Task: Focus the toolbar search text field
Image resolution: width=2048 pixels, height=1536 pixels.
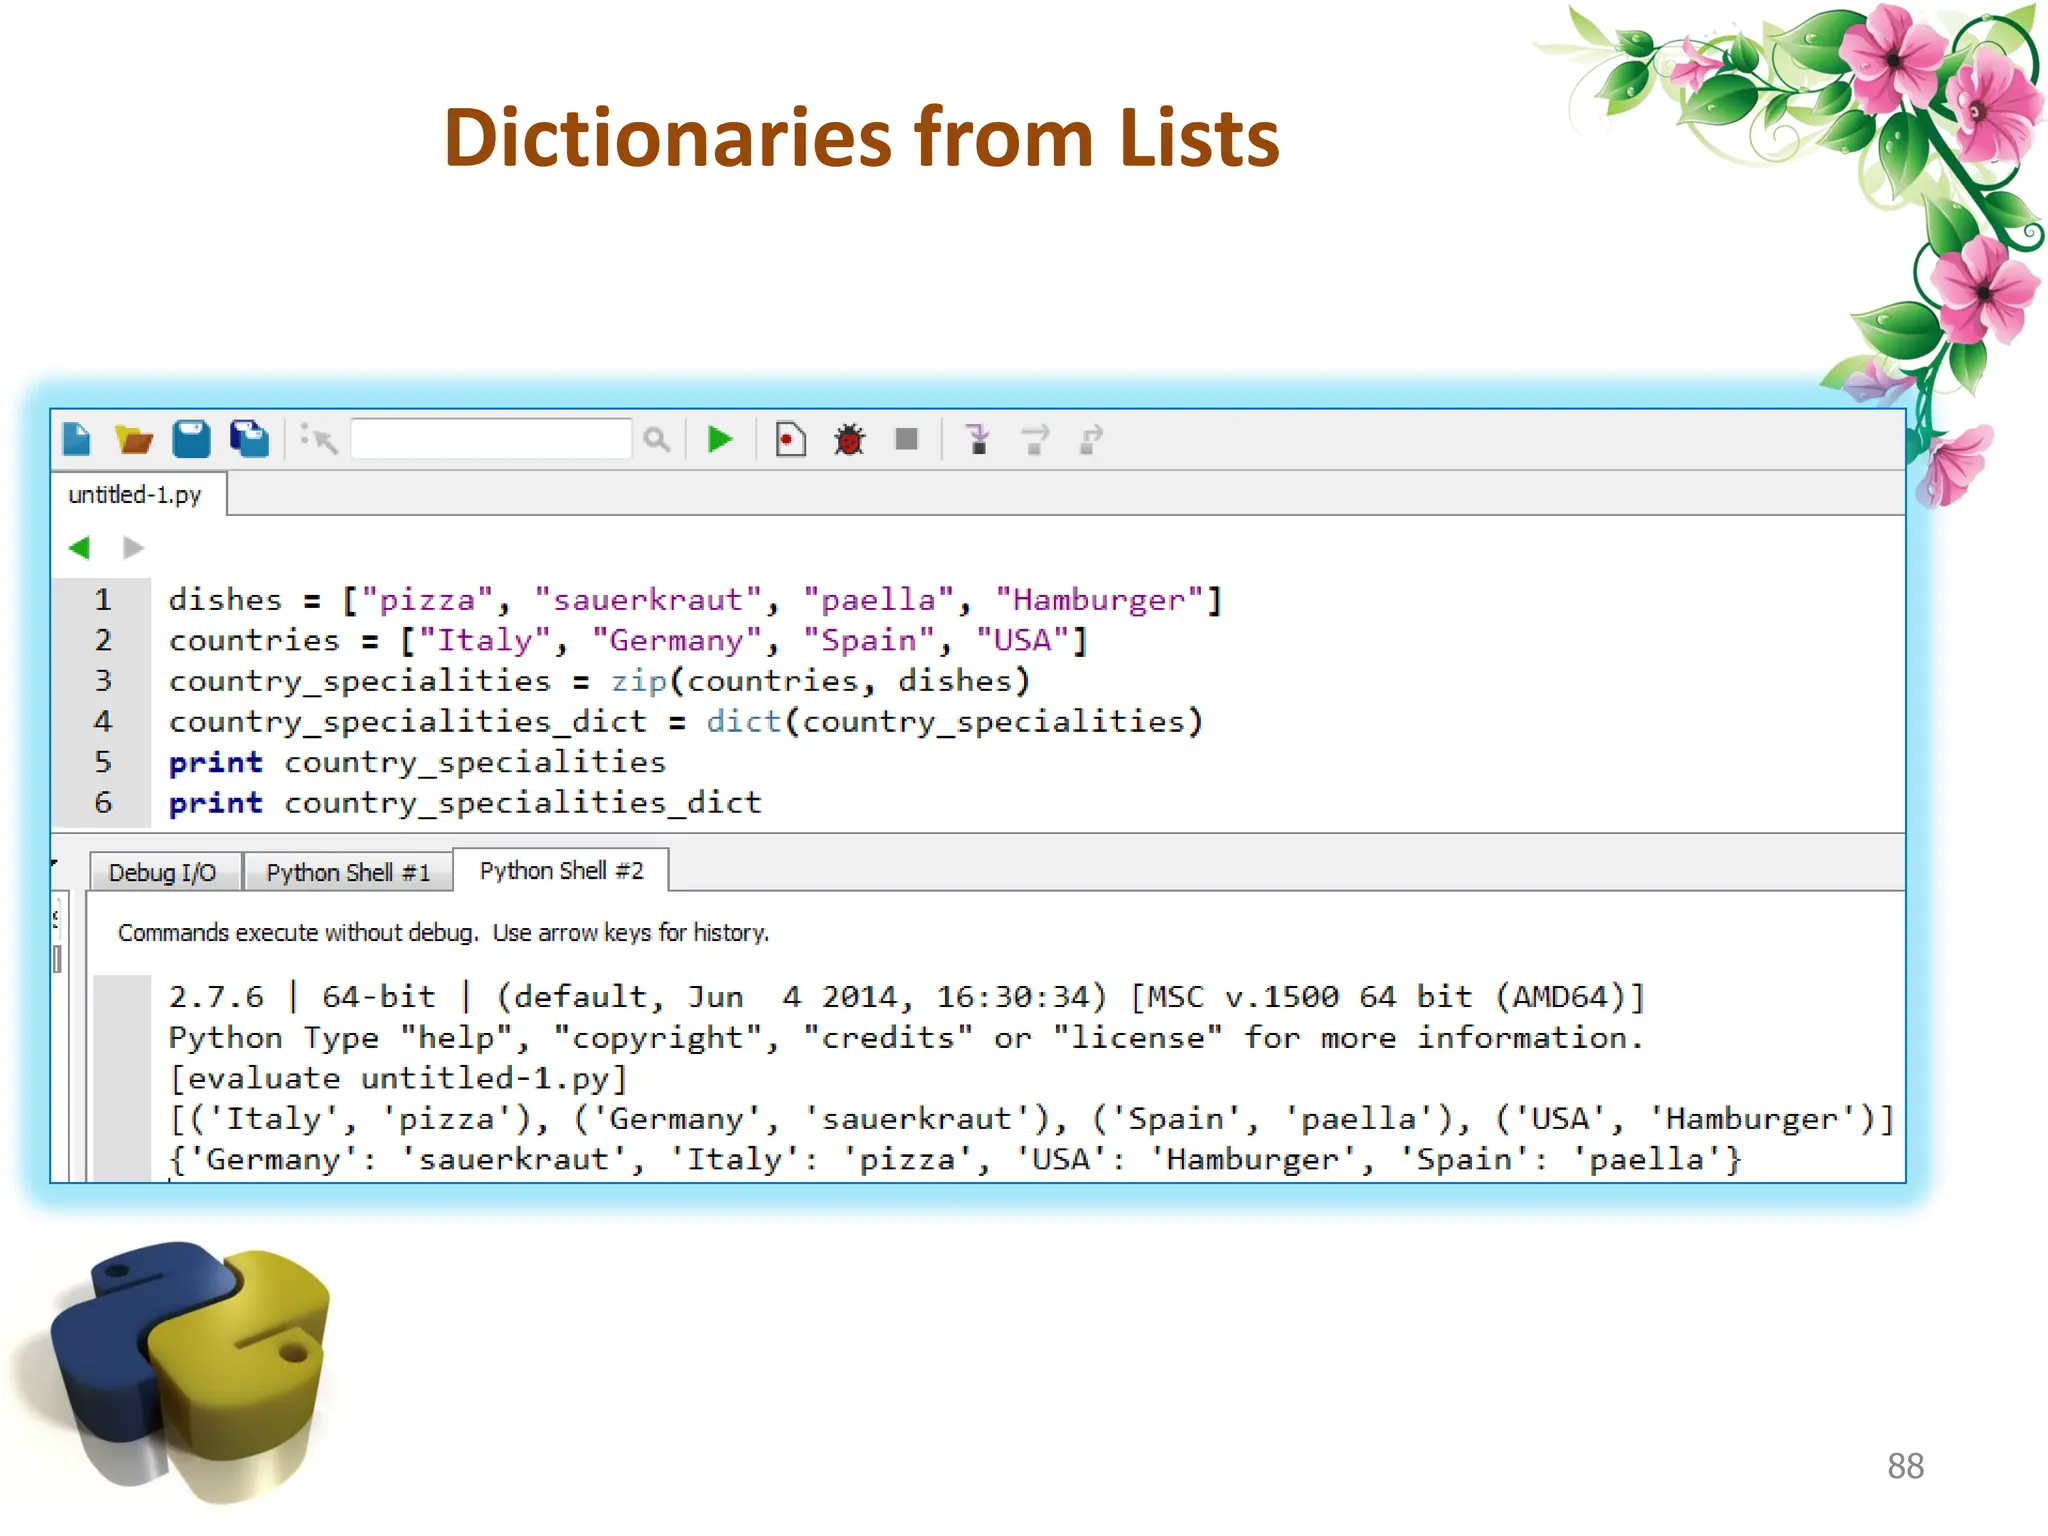Action: click(x=491, y=439)
